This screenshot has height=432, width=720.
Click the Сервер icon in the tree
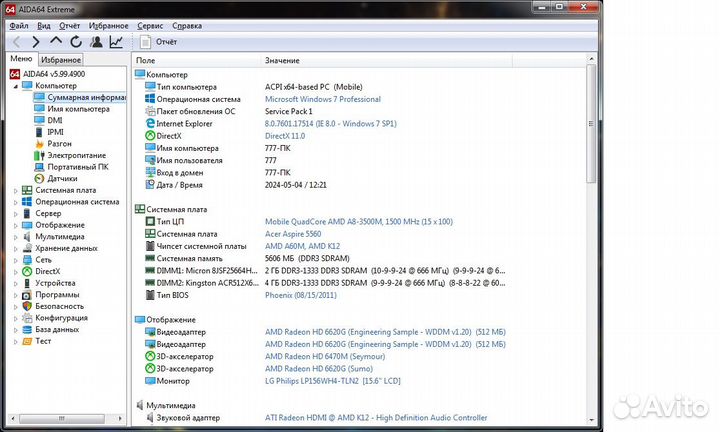point(27,213)
